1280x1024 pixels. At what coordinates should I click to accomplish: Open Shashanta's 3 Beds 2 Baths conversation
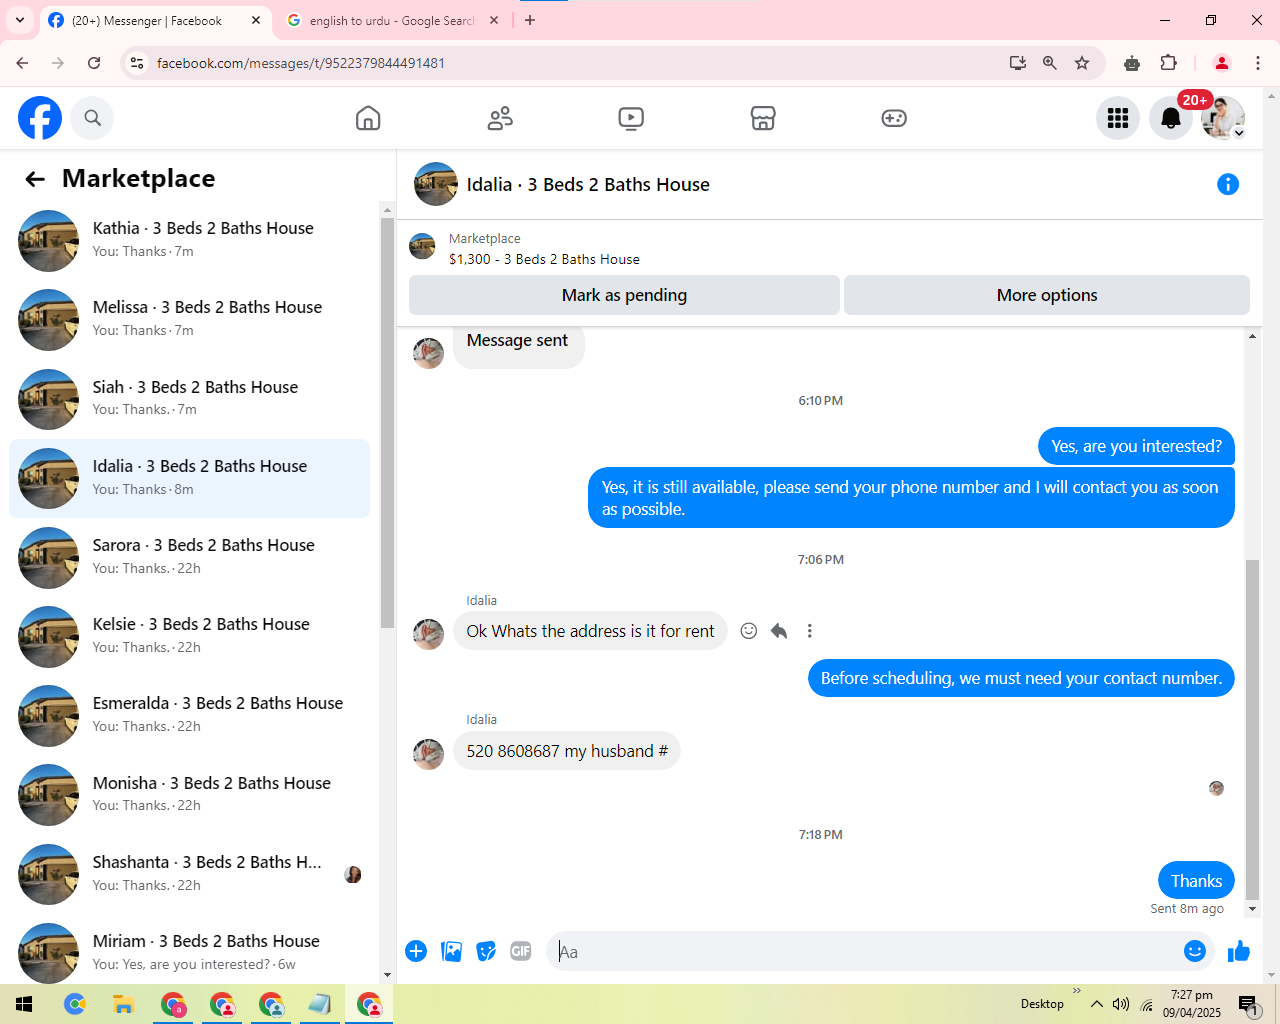coord(190,874)
